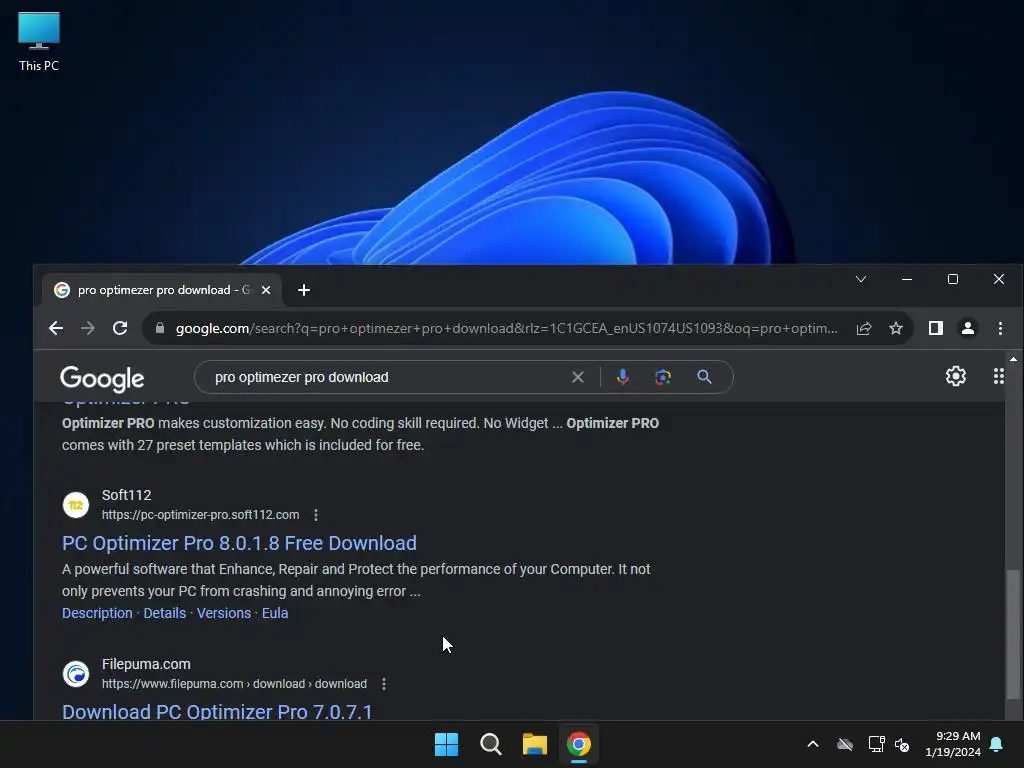Screen dimensions: 1024x768
Task: View site information lock icon
Action: pos(160,328)
